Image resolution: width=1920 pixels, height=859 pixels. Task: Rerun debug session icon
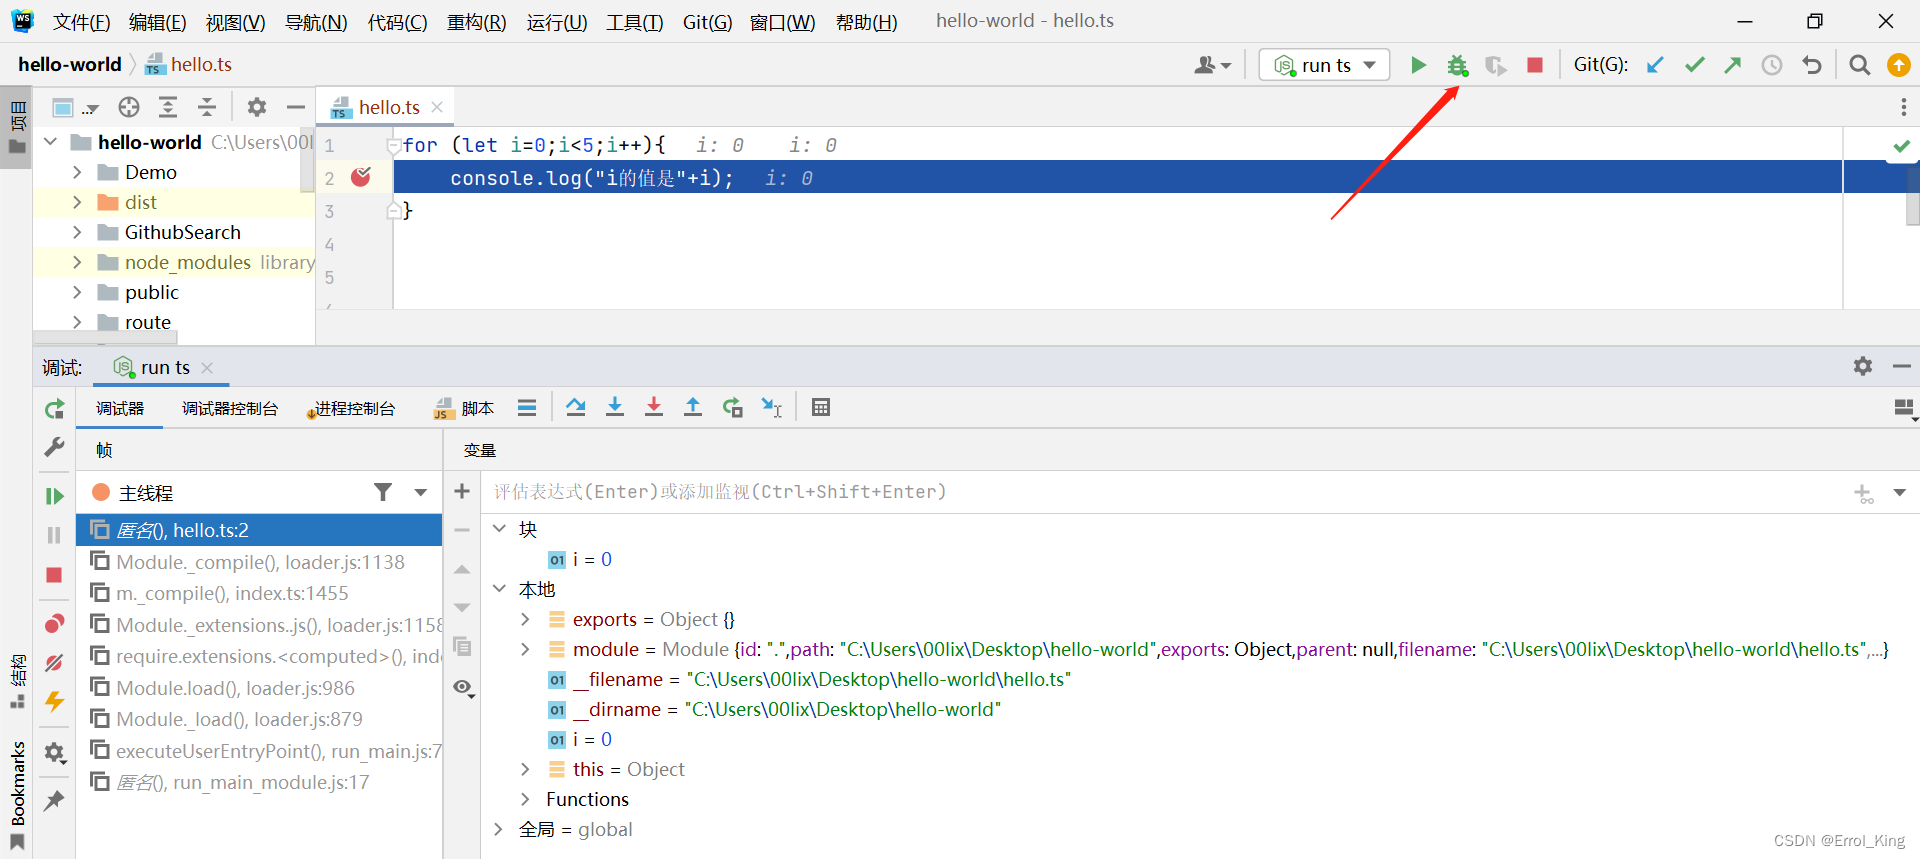54,408
